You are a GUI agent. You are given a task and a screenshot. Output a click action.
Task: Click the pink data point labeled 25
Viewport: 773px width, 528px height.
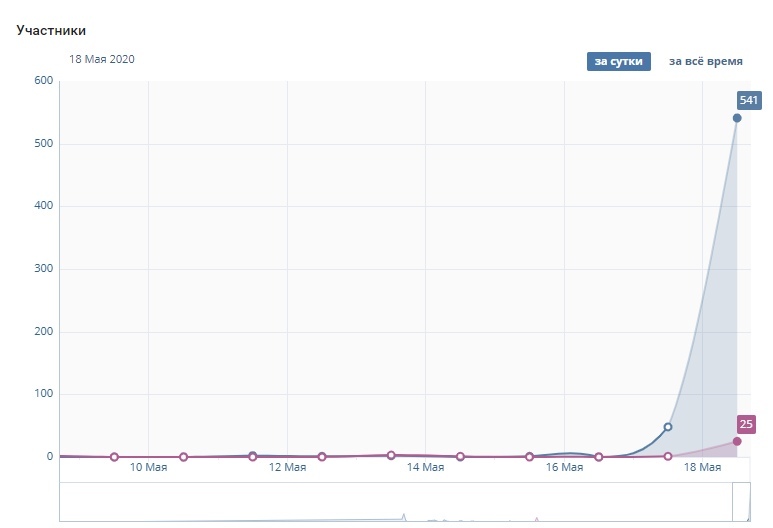737,441
